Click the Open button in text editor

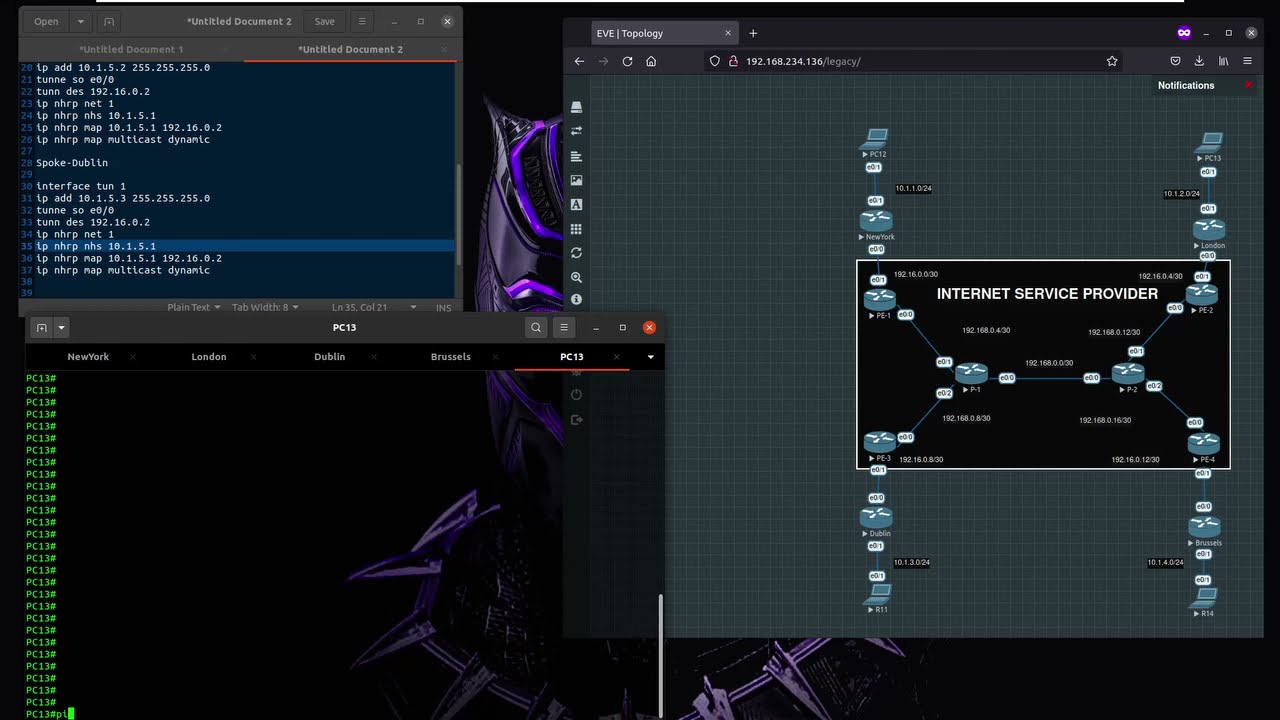click(x=46, y=21)
